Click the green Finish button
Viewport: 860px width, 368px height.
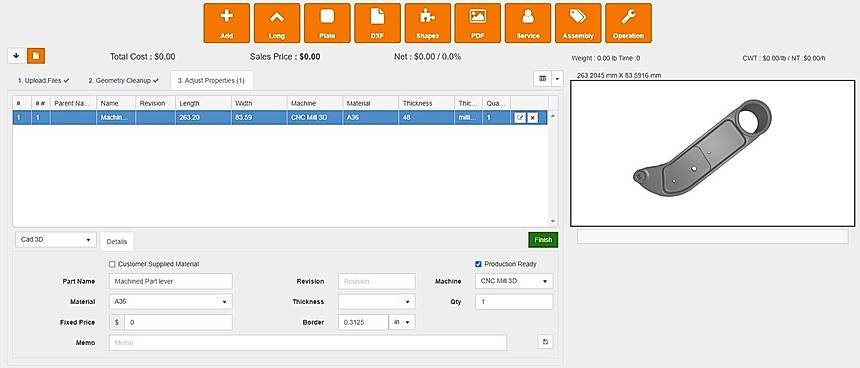[x=543, y=240]
